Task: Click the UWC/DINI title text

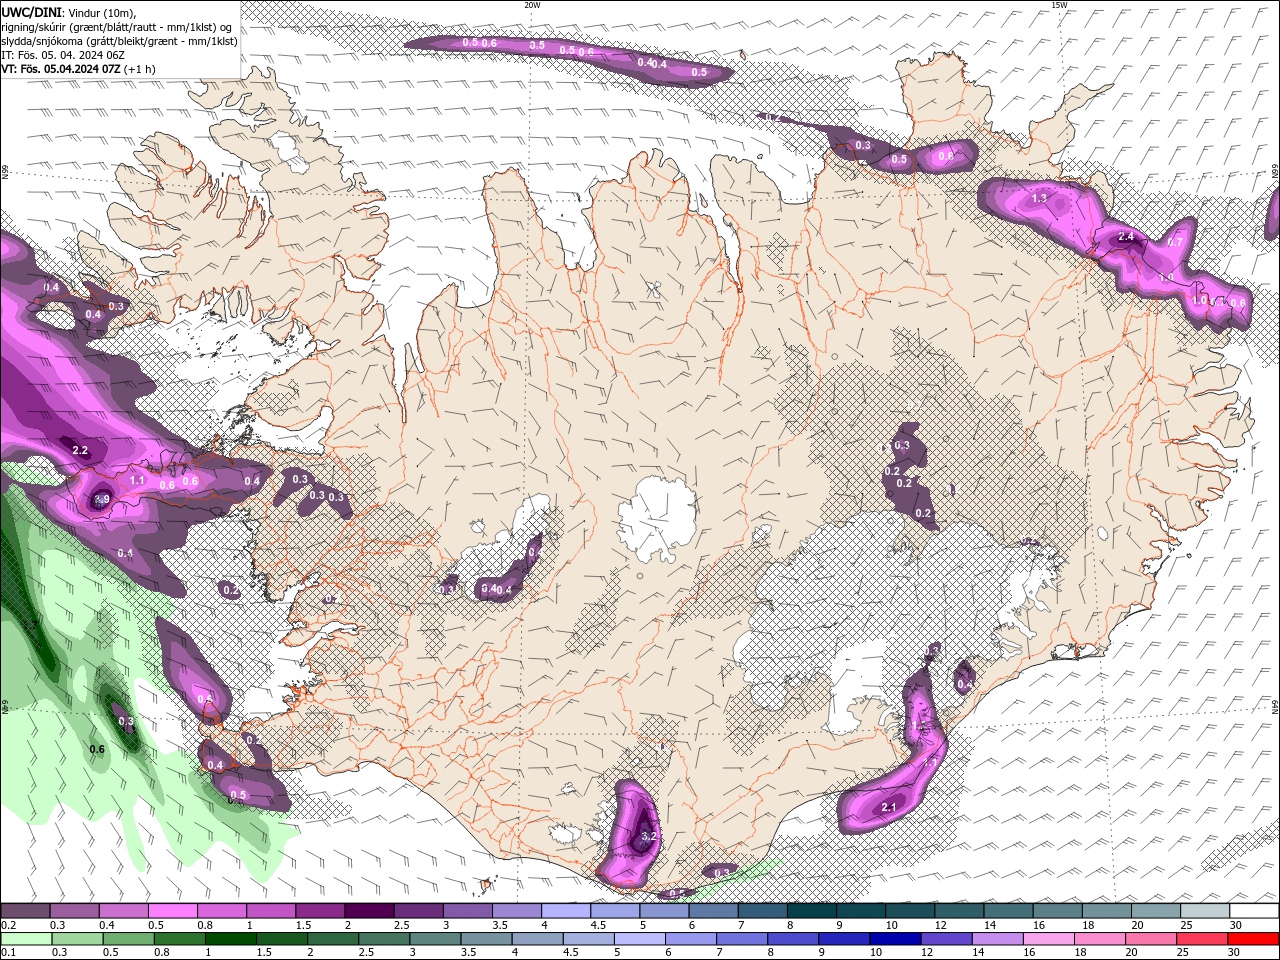Action: tap(31, 11)
